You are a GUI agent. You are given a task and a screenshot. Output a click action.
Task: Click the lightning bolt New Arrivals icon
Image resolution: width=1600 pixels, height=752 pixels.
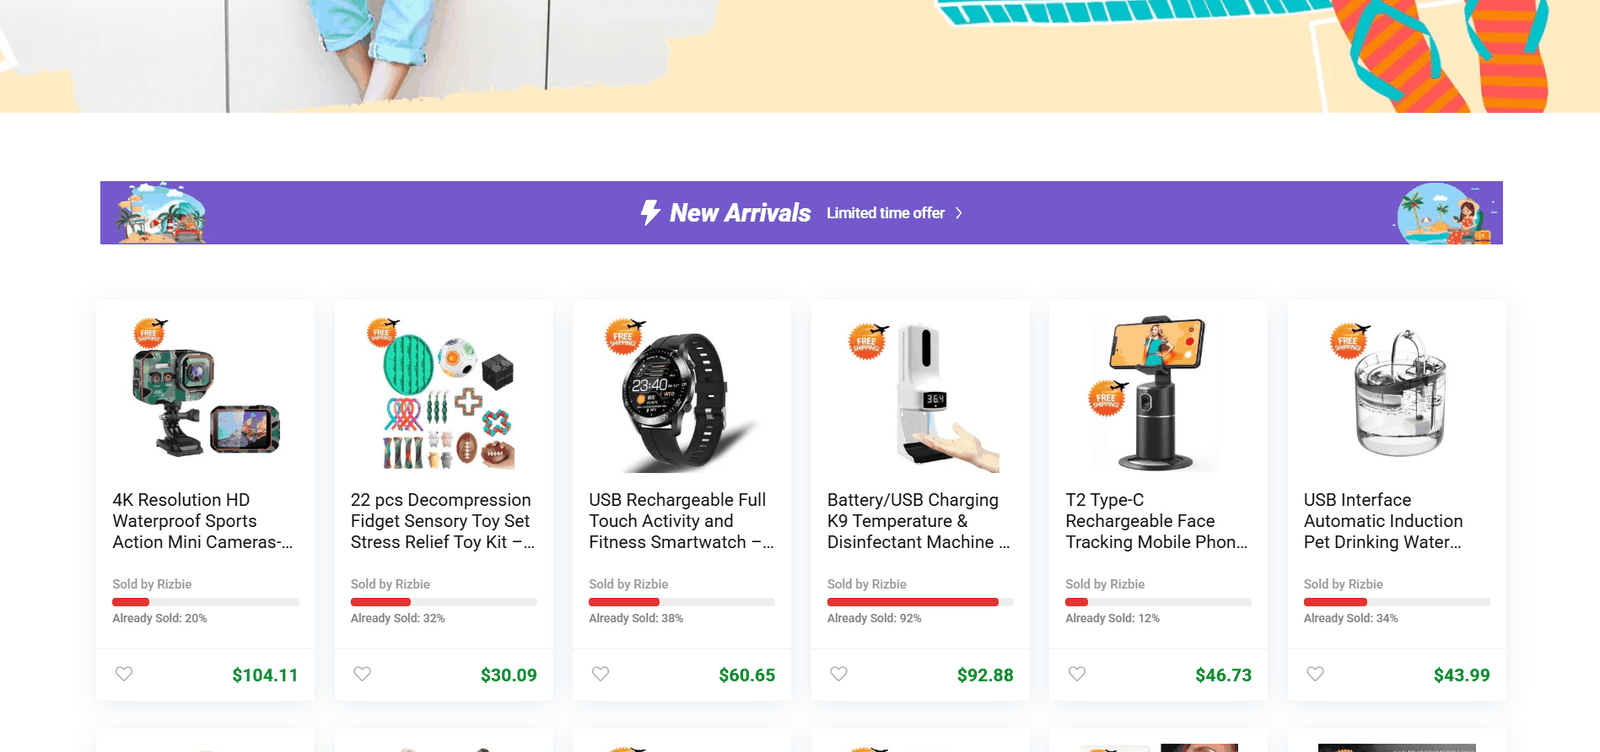(650, 213)
